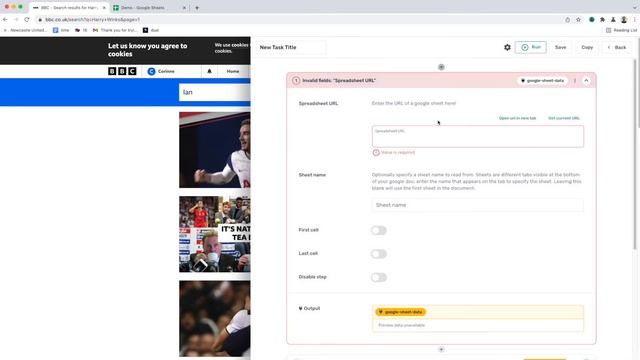640x360 pixels.
Task: Close the Demo Google Sheets tab
Action: point(184,8)
